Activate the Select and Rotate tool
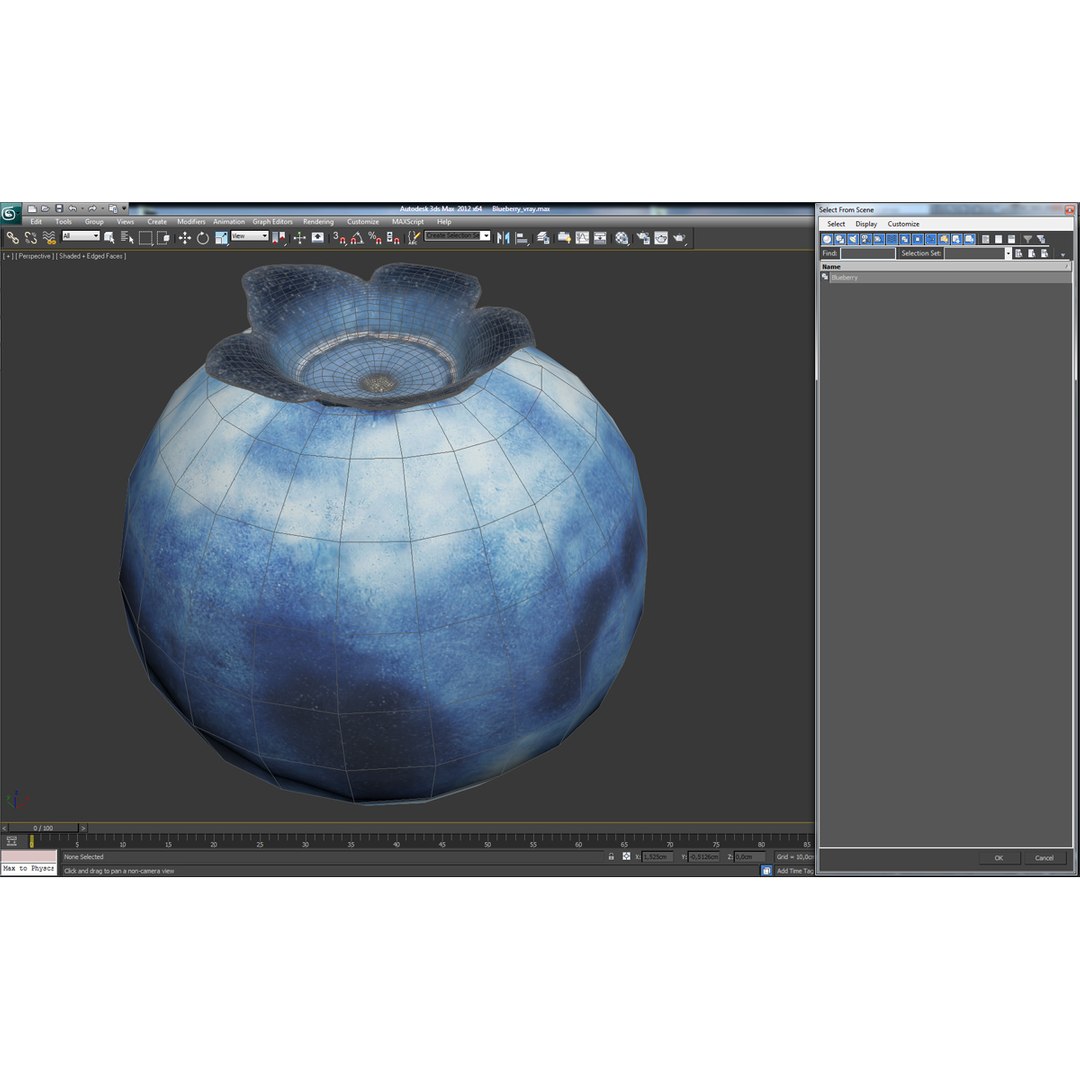The width and height of the screenshot is (1080, 1080). (202, 238)
